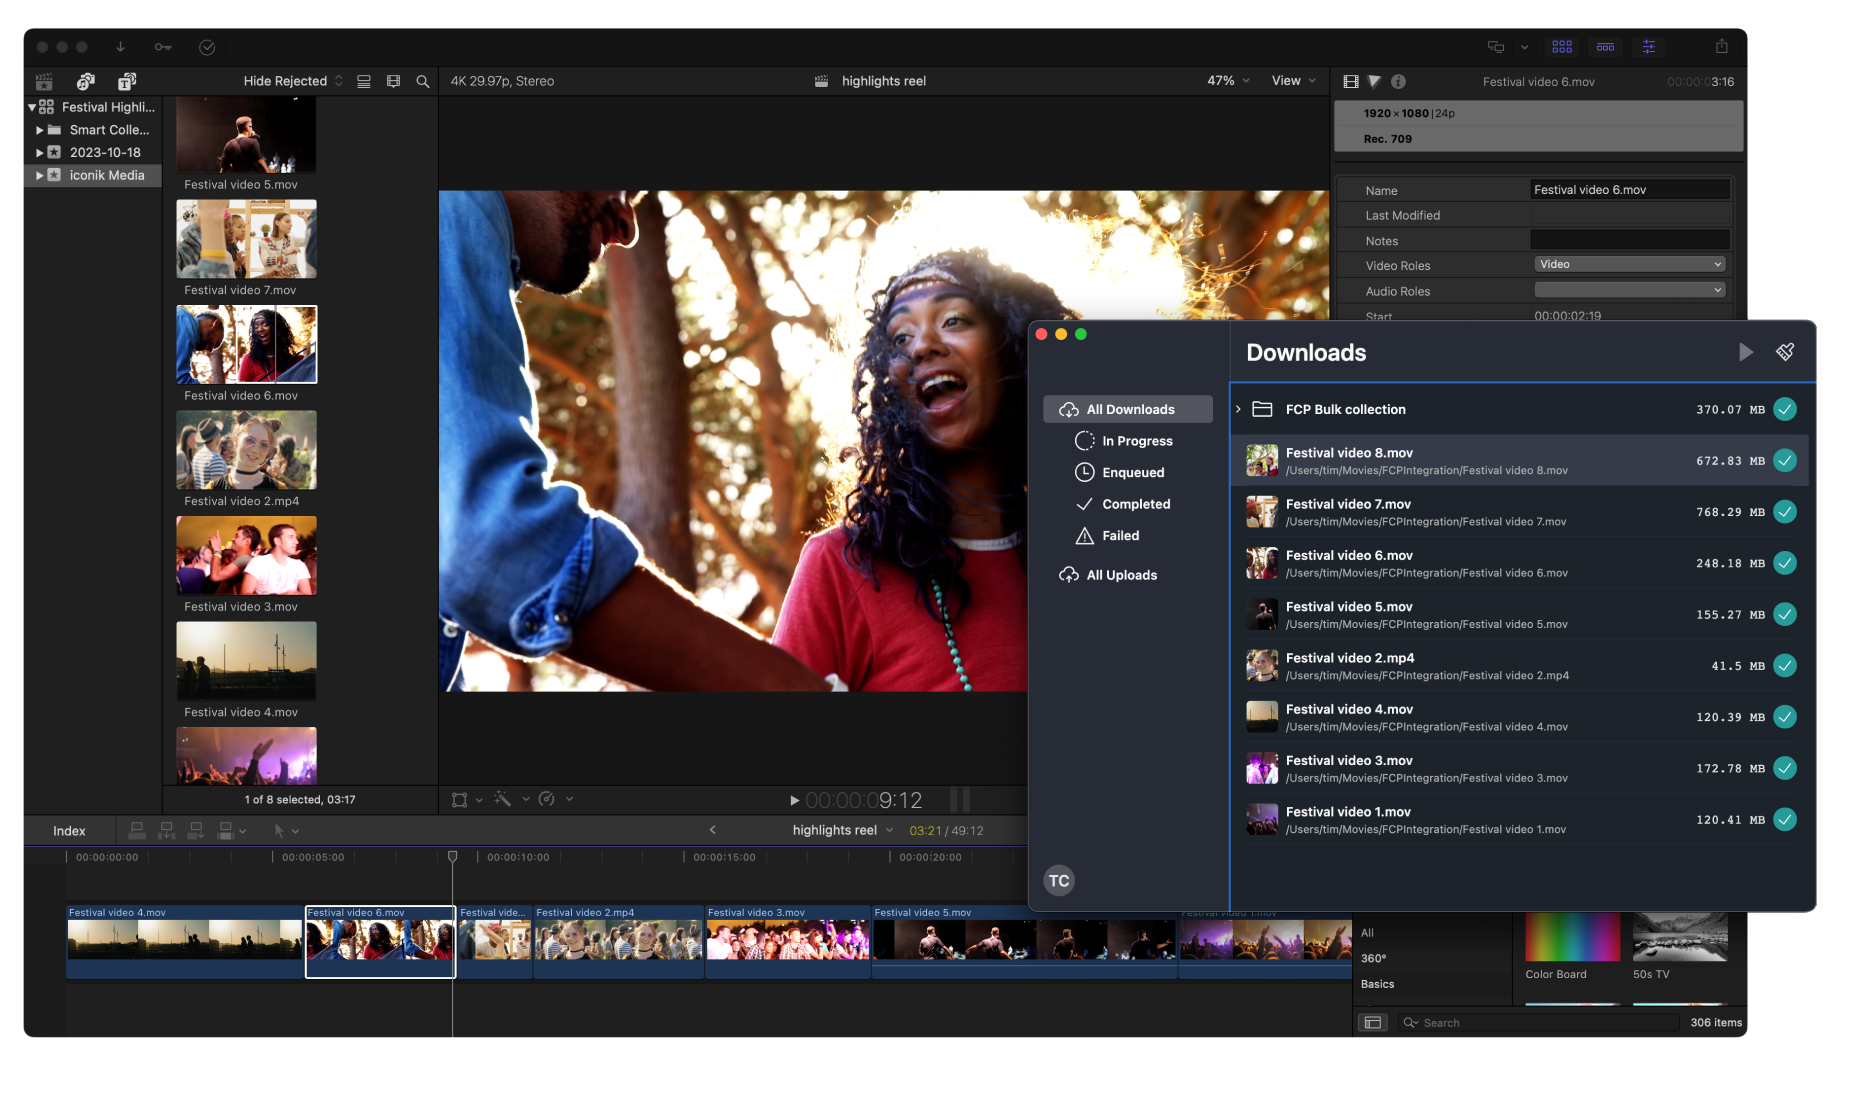Select Festival video 5.mov timeline clip
The width and height of the screenshot is (1859, 1107).
coord(1024,940)
